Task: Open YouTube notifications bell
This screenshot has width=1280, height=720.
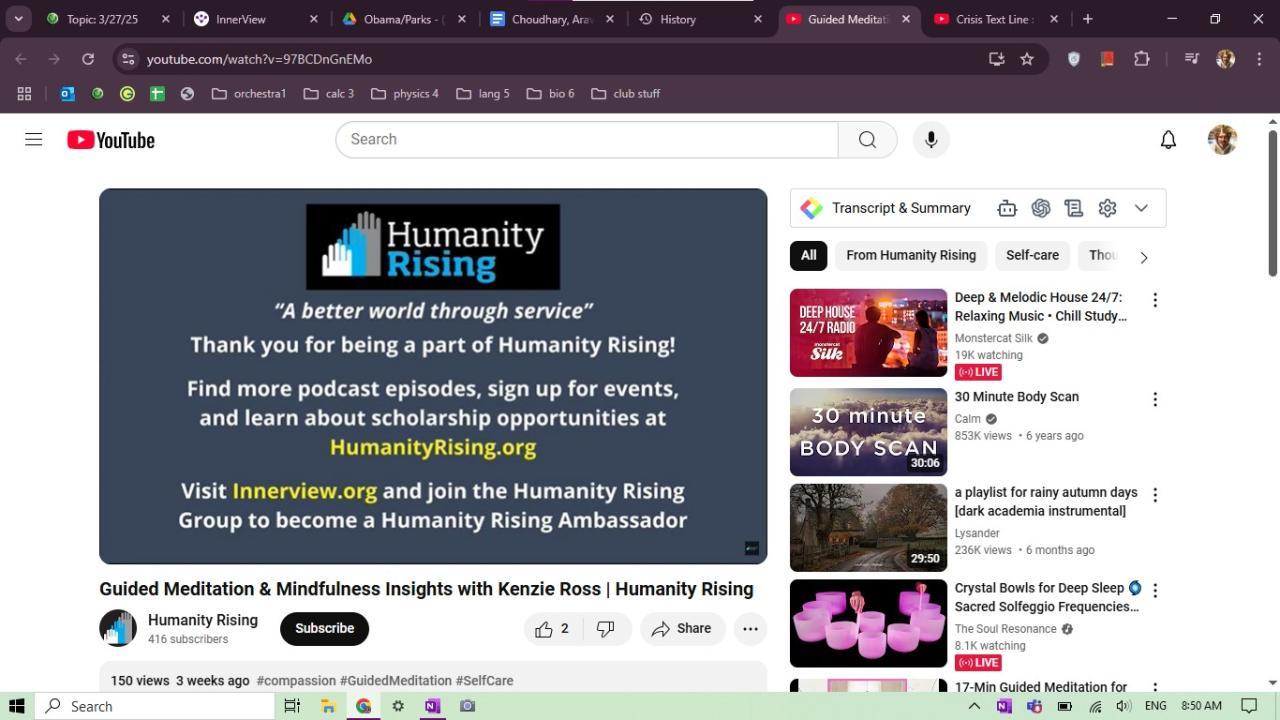Action: pos(1168,140)
